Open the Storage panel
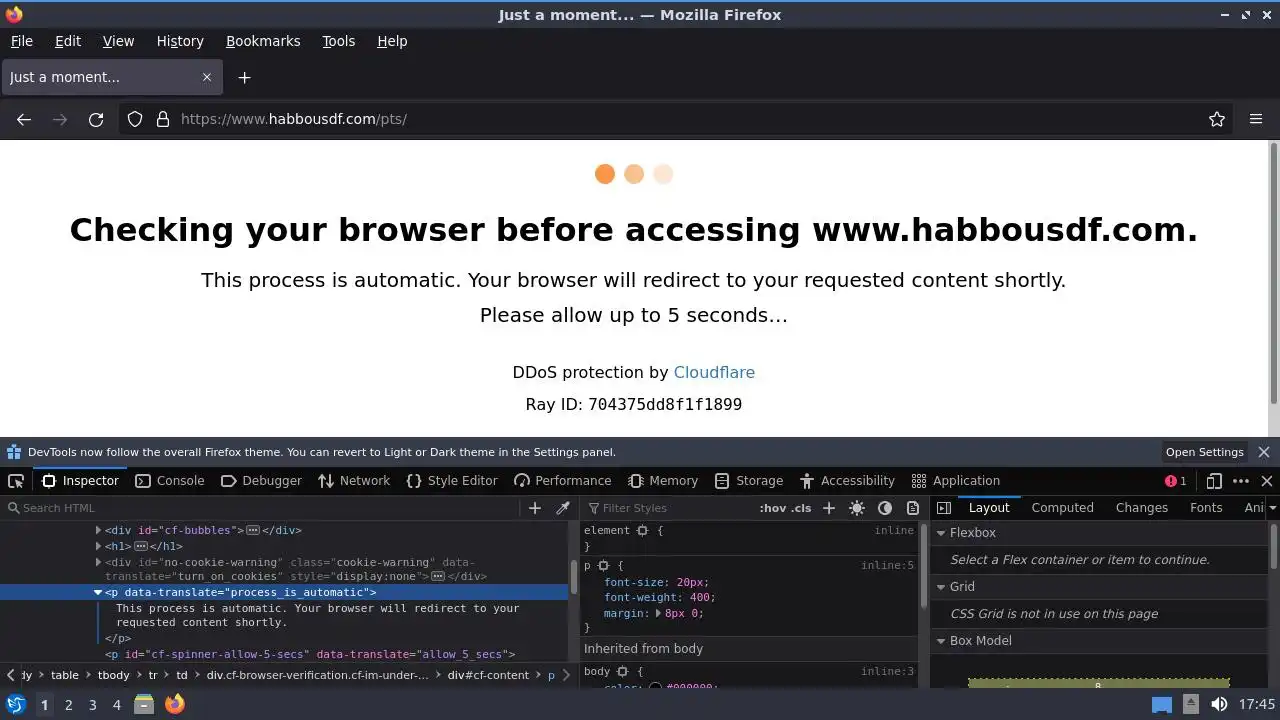Image resolution: width=1280 pixels, height=720 pixels. tap(749, 481)
